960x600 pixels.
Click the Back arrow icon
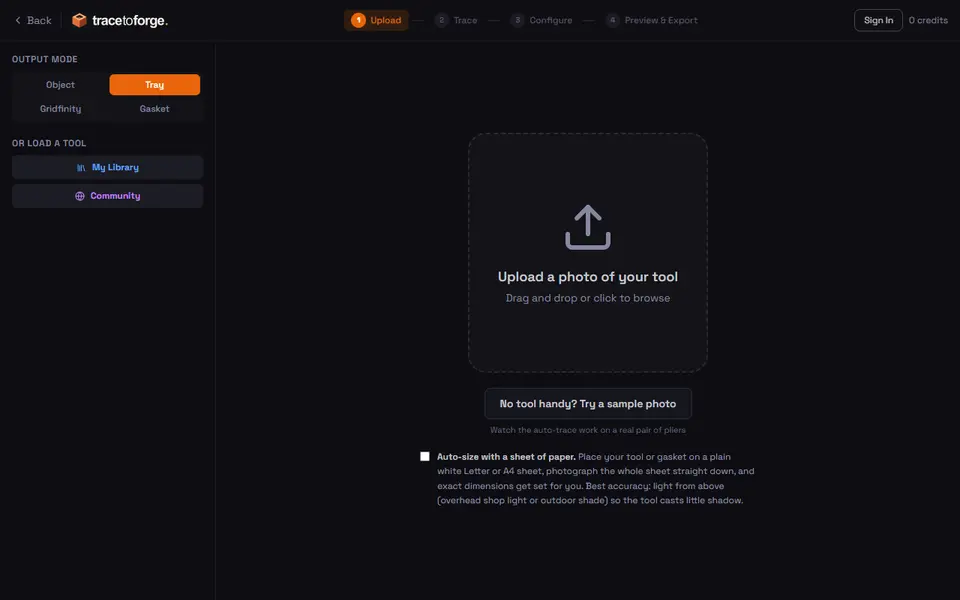click(18, 20)
